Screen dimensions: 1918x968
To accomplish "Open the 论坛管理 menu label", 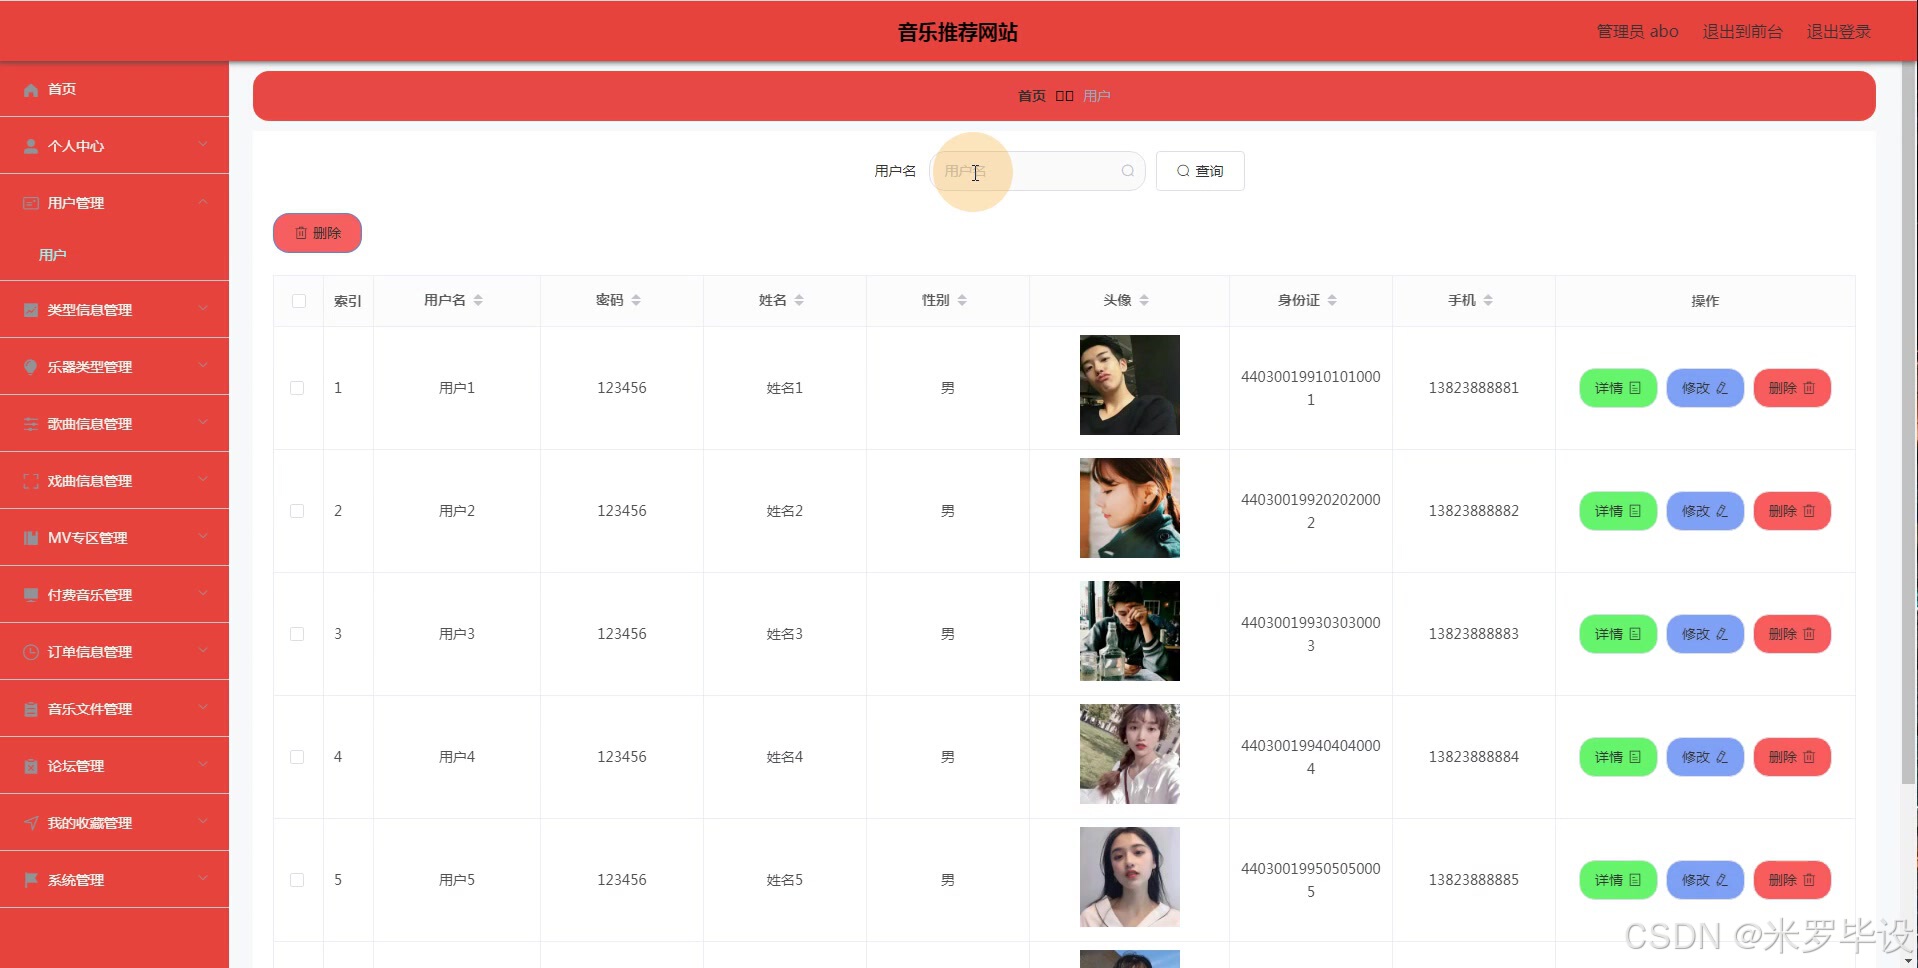I will [x=76, y=766].
